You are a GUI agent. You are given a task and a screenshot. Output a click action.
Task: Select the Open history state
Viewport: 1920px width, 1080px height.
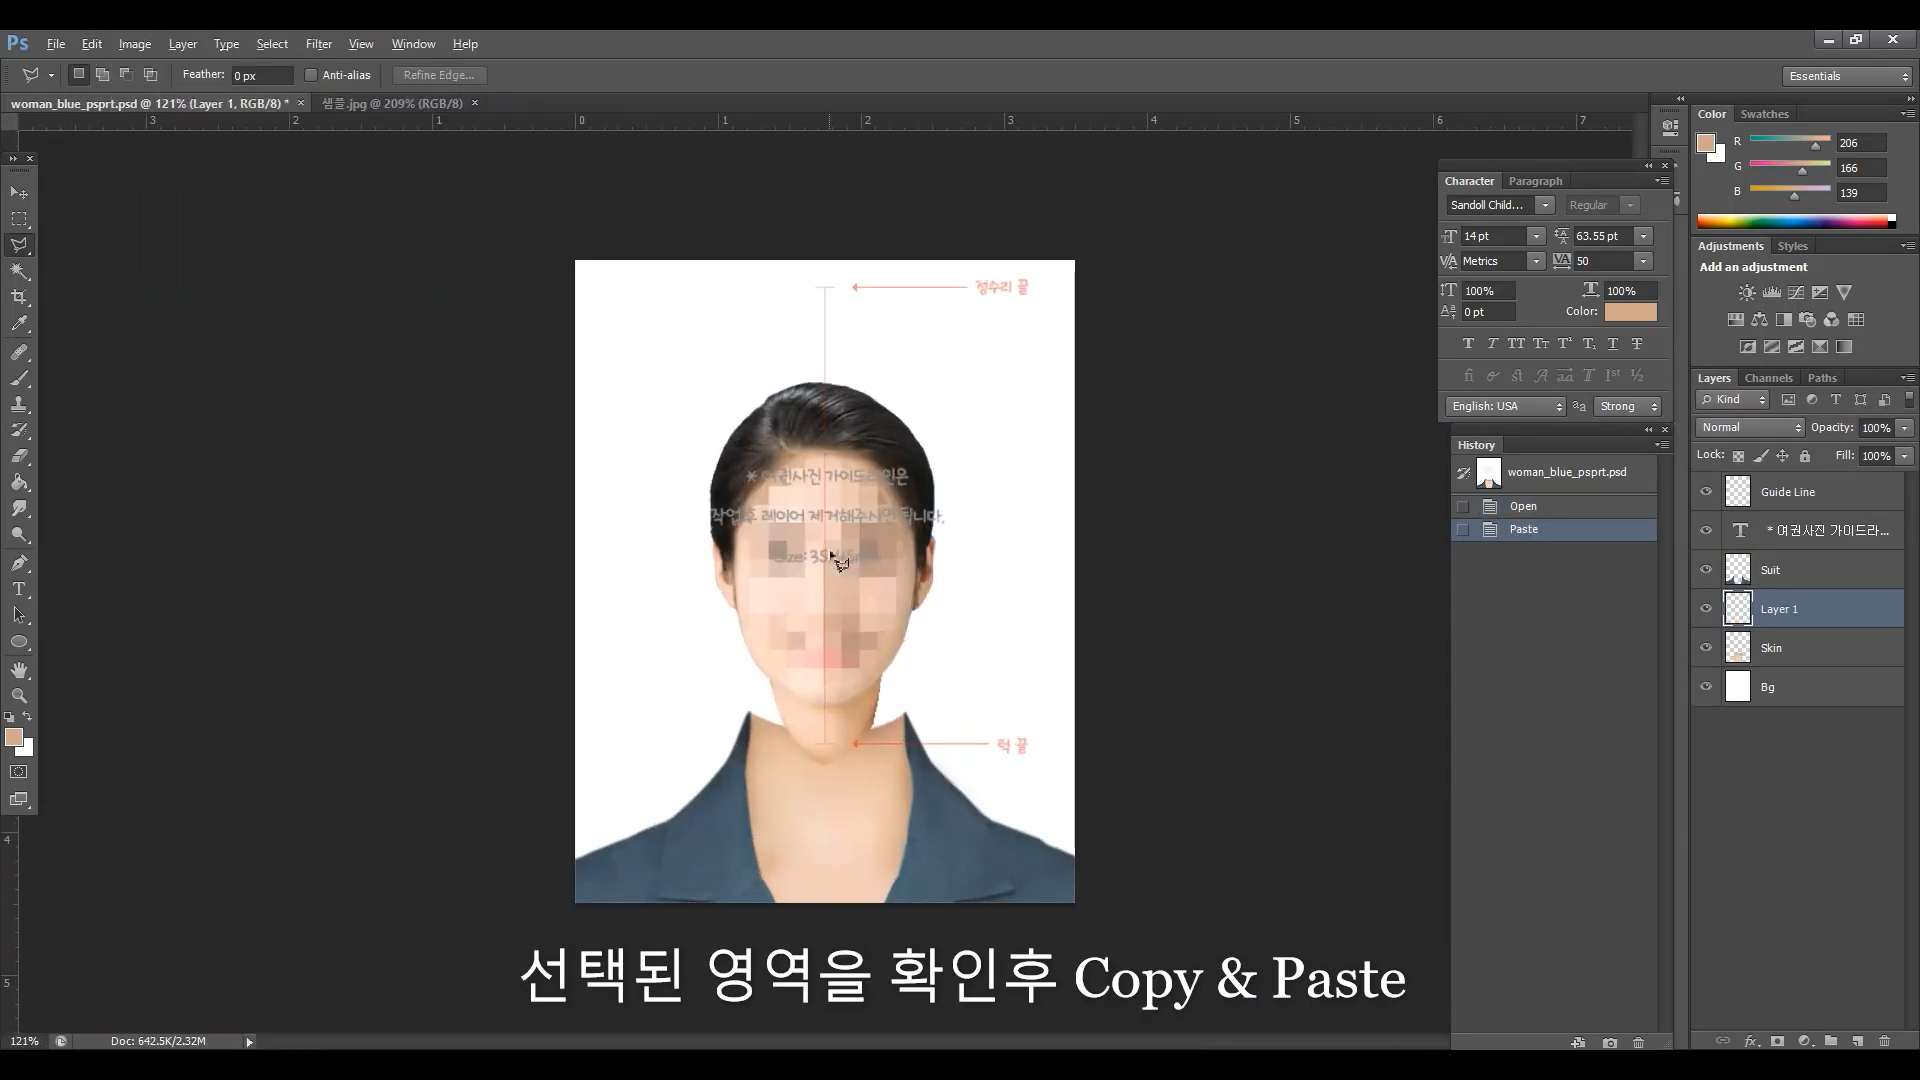coord(1523,506)
